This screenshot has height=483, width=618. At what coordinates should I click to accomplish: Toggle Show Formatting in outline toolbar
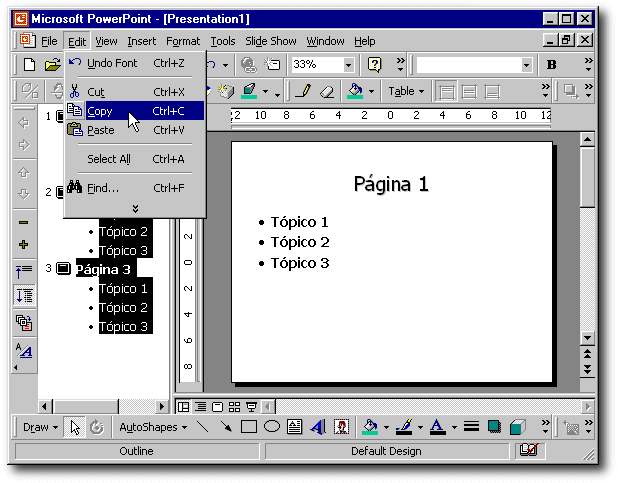click(24, 351)
